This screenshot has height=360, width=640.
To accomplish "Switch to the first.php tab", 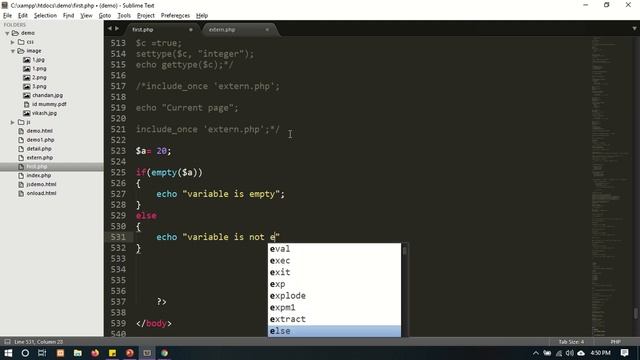I will click(x=161, y=29).
